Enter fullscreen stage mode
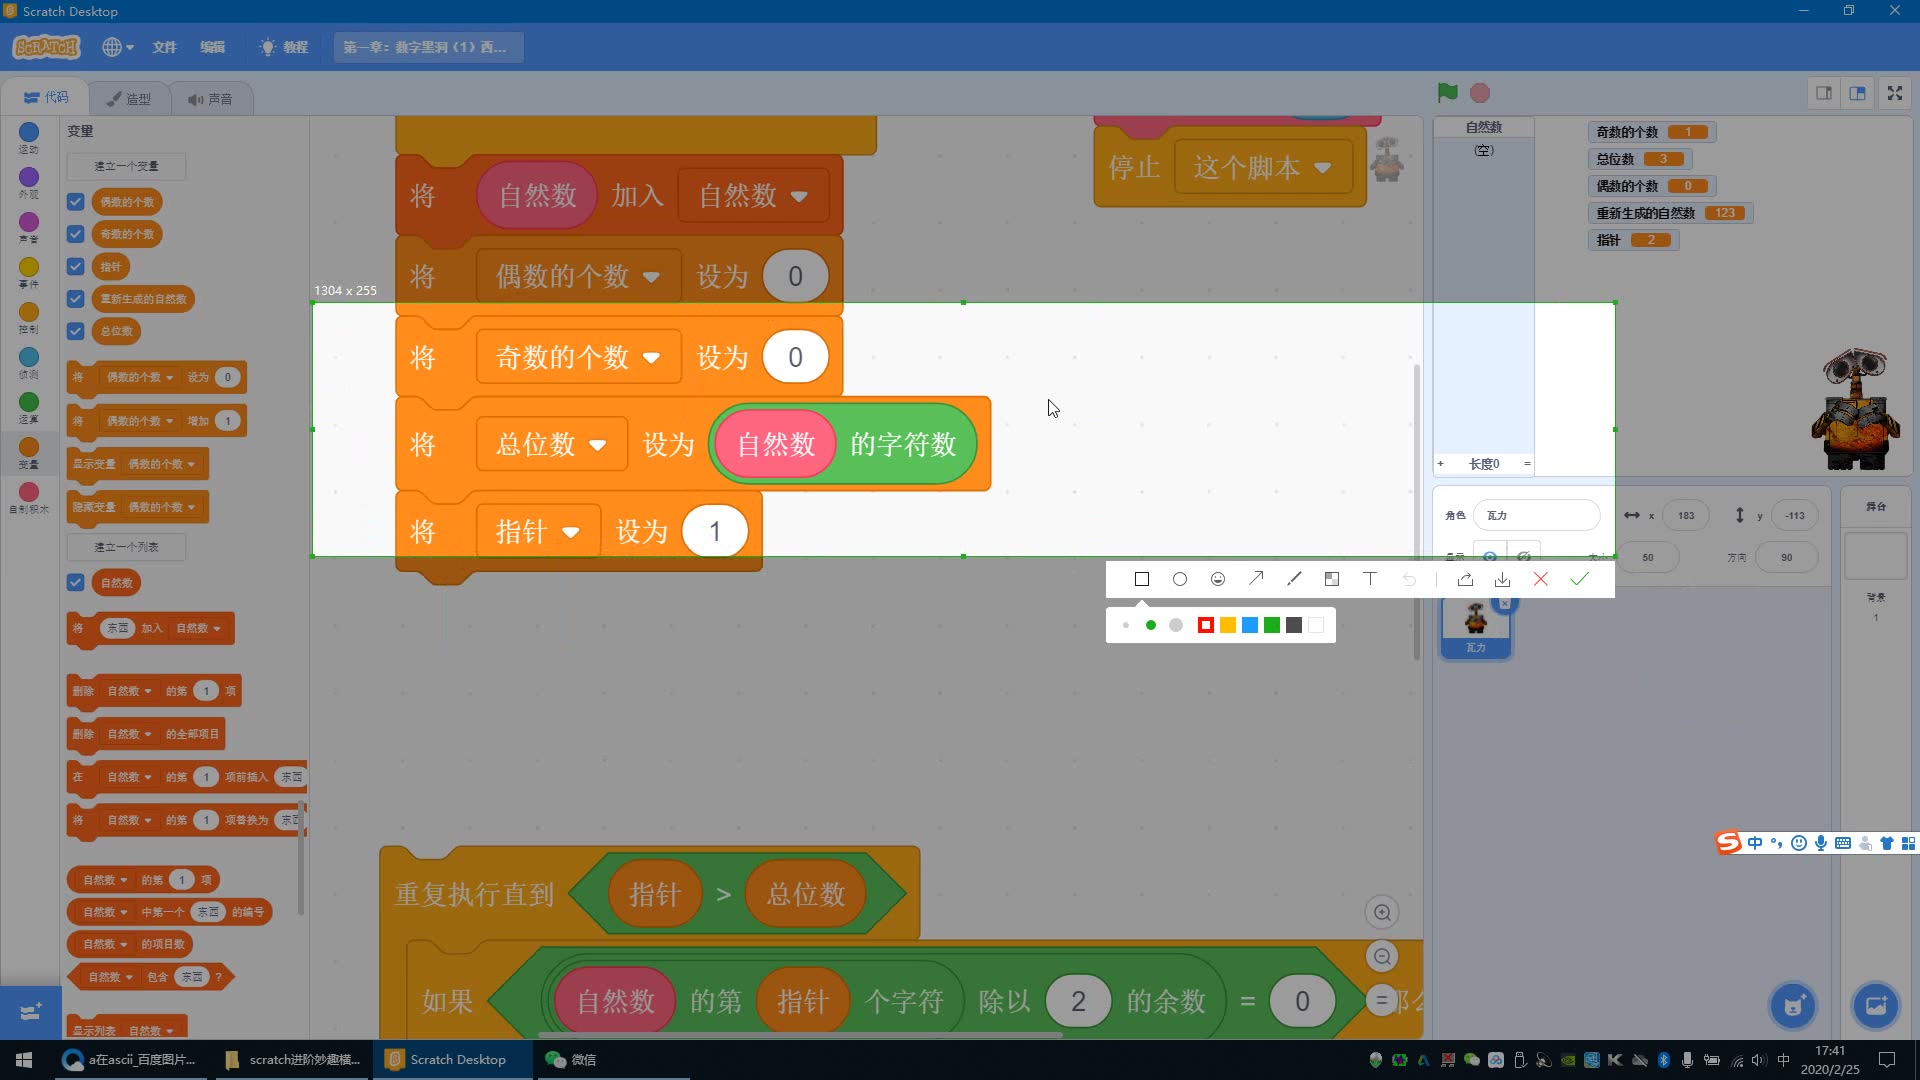1920x1080 pixels. pos(1895,93)
